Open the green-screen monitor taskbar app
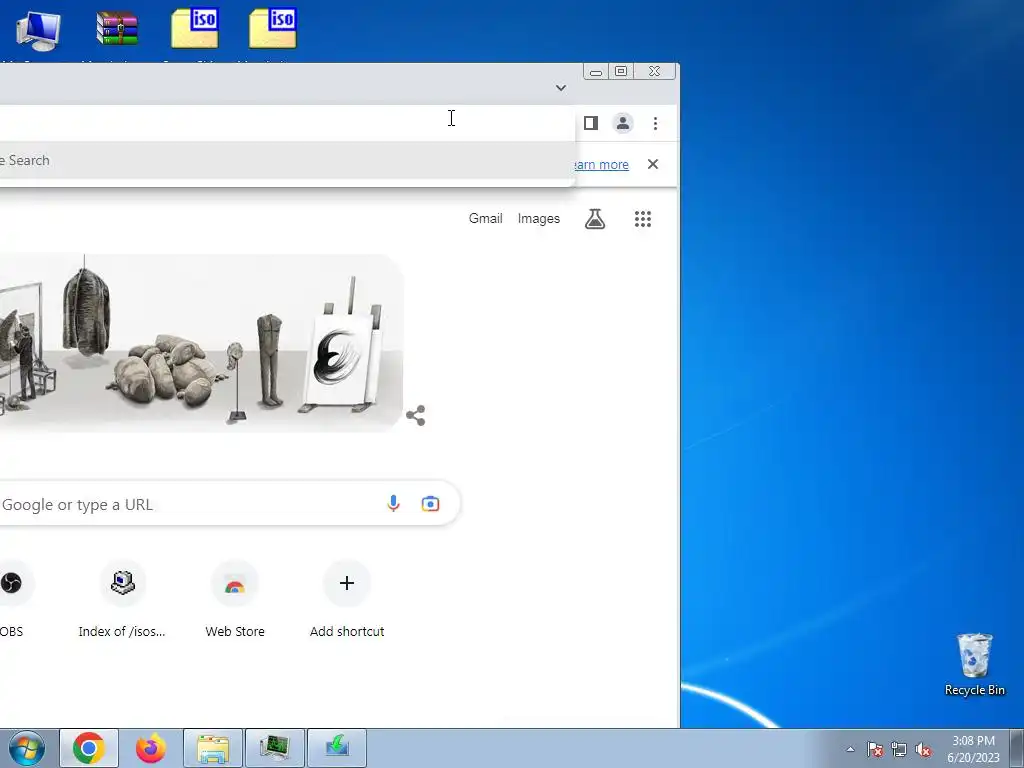Image resolution: width=1024 pixels, height=768 pixels. click(x=275, y=748)
